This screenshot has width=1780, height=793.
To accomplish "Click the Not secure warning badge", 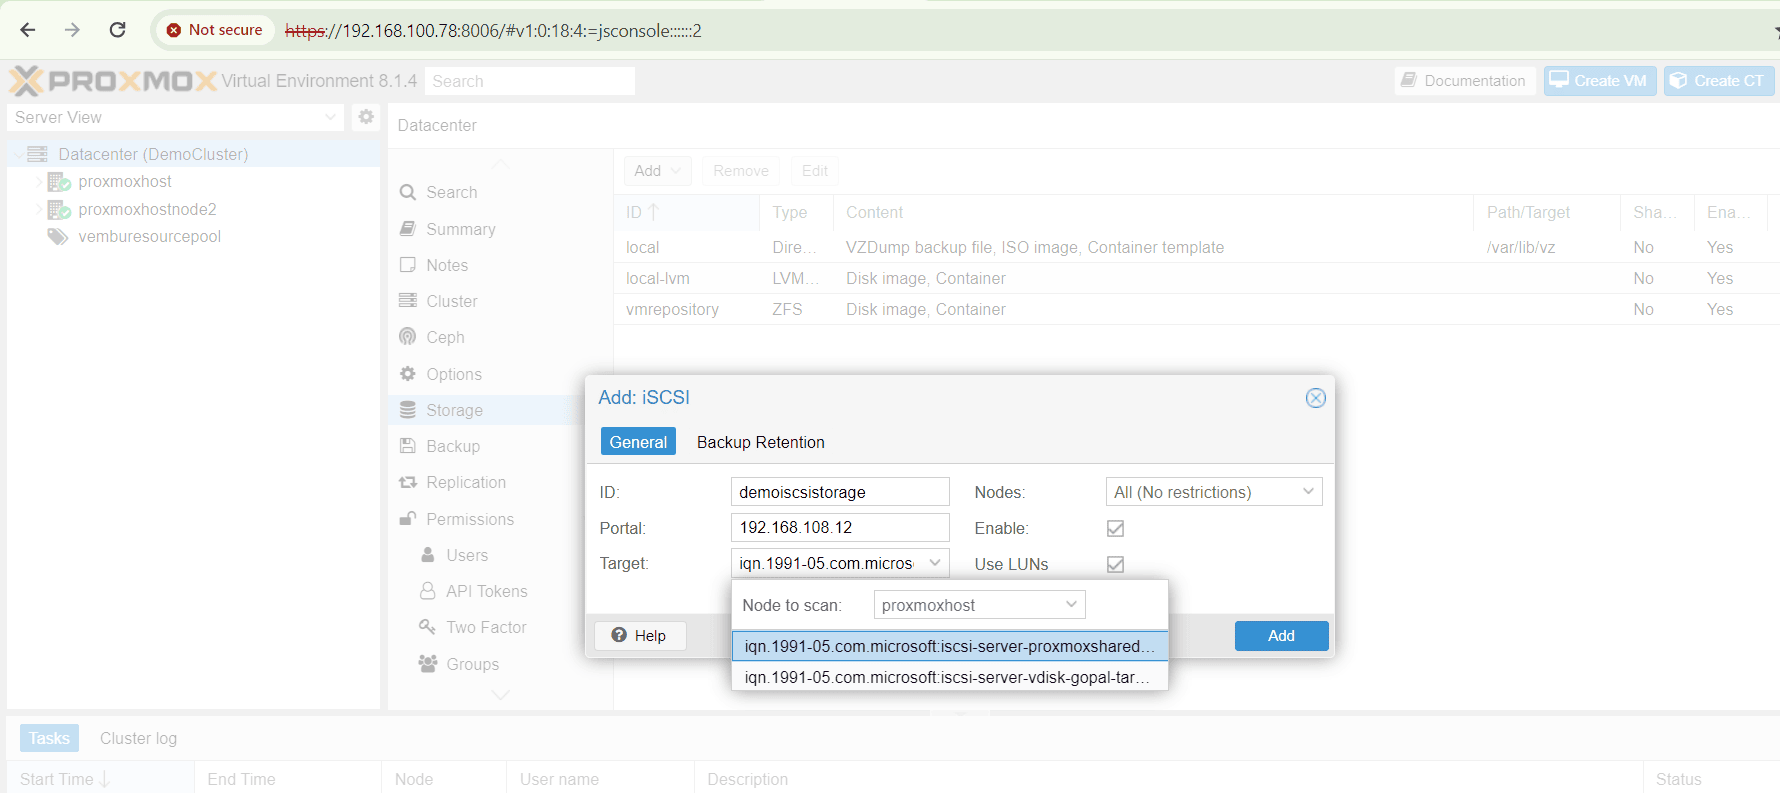I will click(215, 30).
